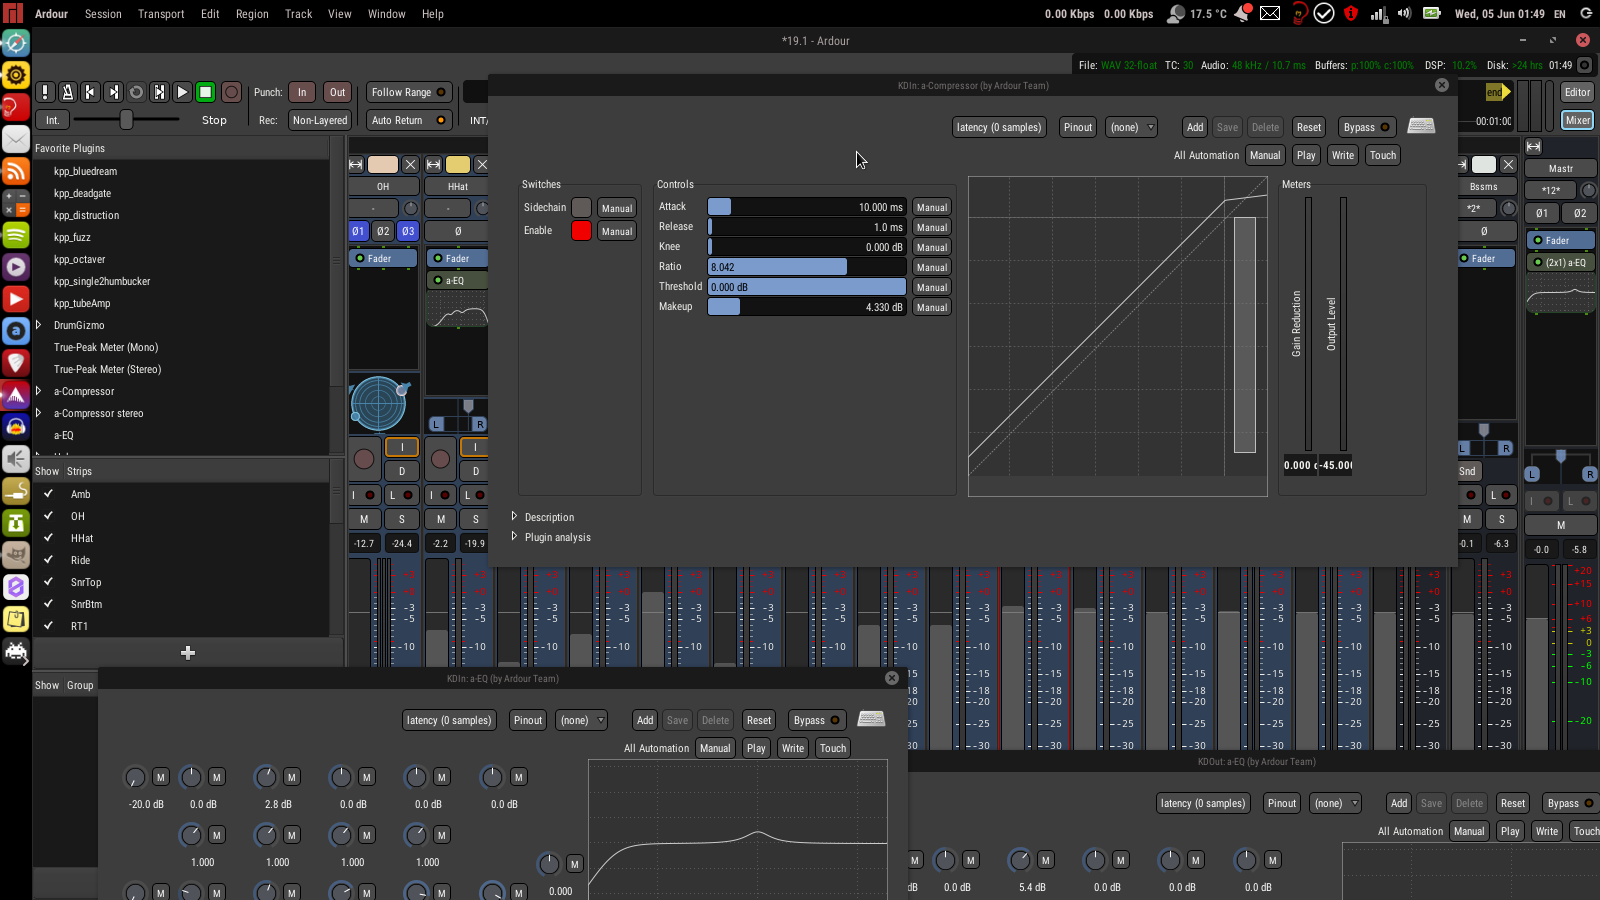Viewport: 1600px width, 900px height.
Task: Toggle Follow Range button
Action: (409, 92)
